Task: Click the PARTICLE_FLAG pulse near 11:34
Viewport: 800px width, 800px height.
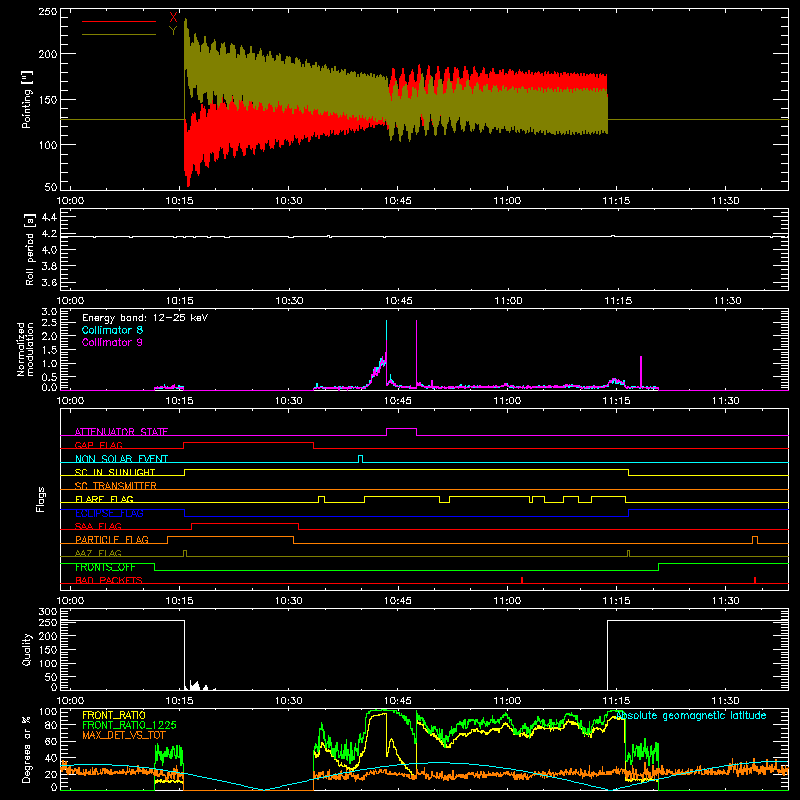Action: [755, 540]
